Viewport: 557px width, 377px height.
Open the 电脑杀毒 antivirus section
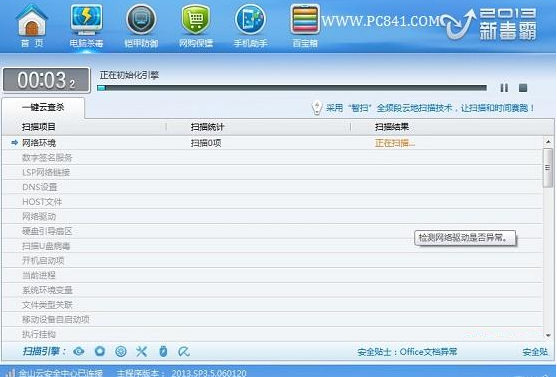(x=86, y=26)
